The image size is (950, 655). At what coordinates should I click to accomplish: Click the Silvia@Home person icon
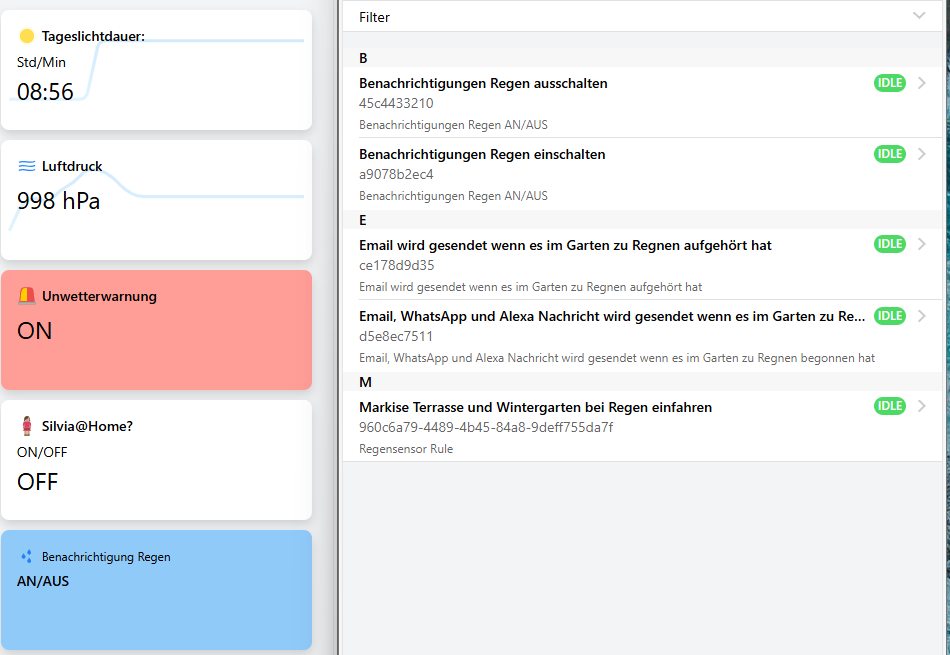coord(27,426)
